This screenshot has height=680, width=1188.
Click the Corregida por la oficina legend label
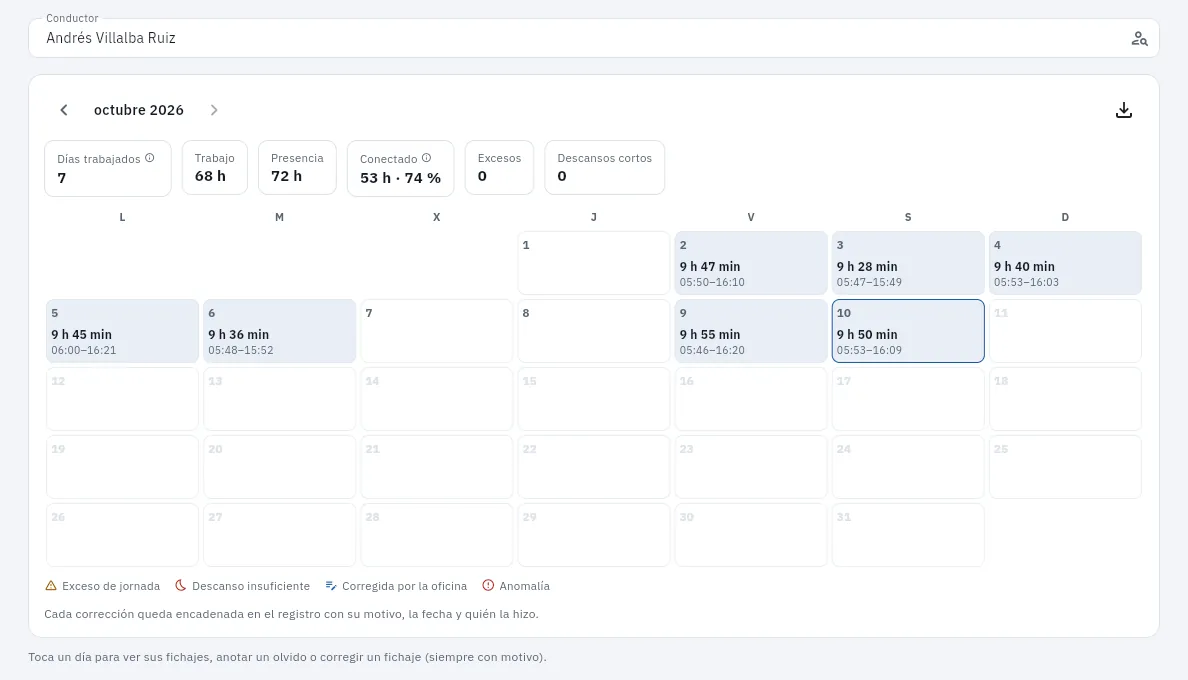pos(405,586)
